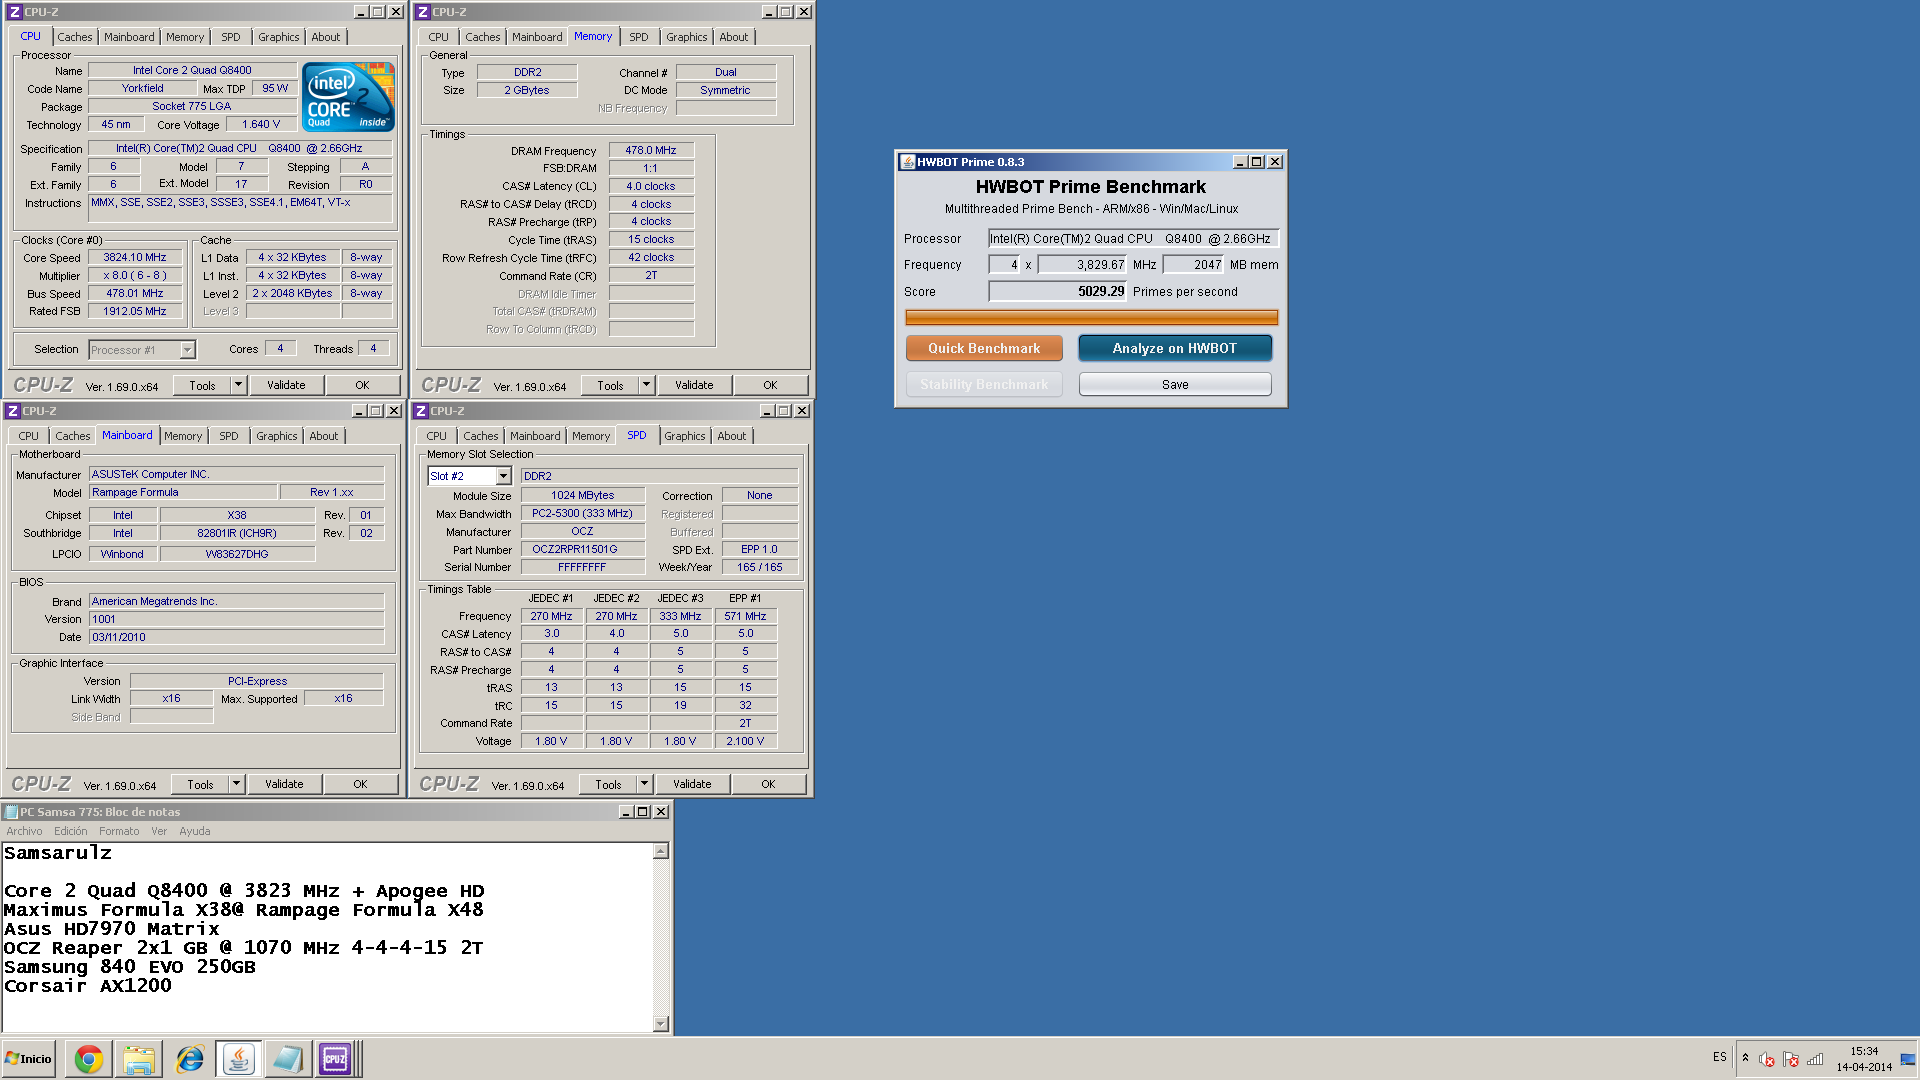Click the Processor name field in HWBOT Prime
This screenshot has width=1920, height=1080.
pos(1133,238)
